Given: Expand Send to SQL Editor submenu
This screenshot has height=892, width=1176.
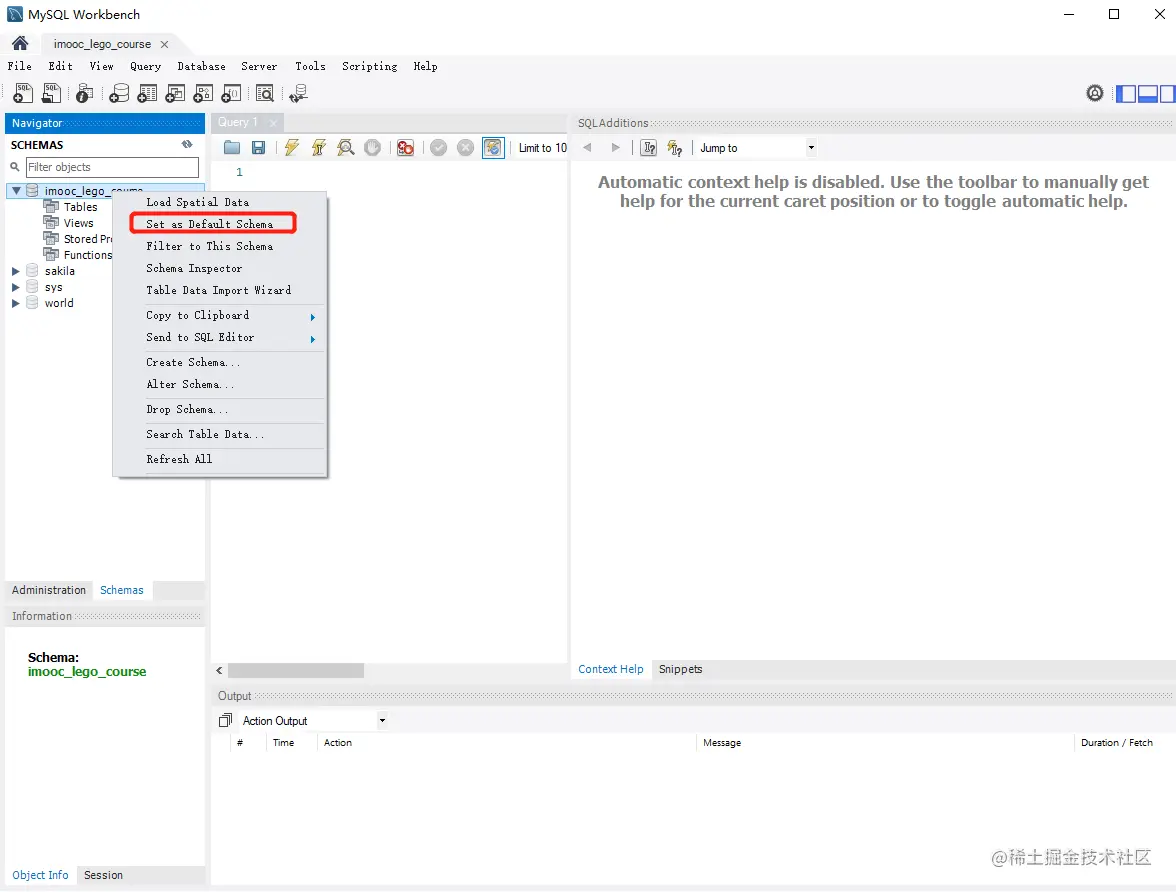Looking at the screenshot, I should pos(220,338).
